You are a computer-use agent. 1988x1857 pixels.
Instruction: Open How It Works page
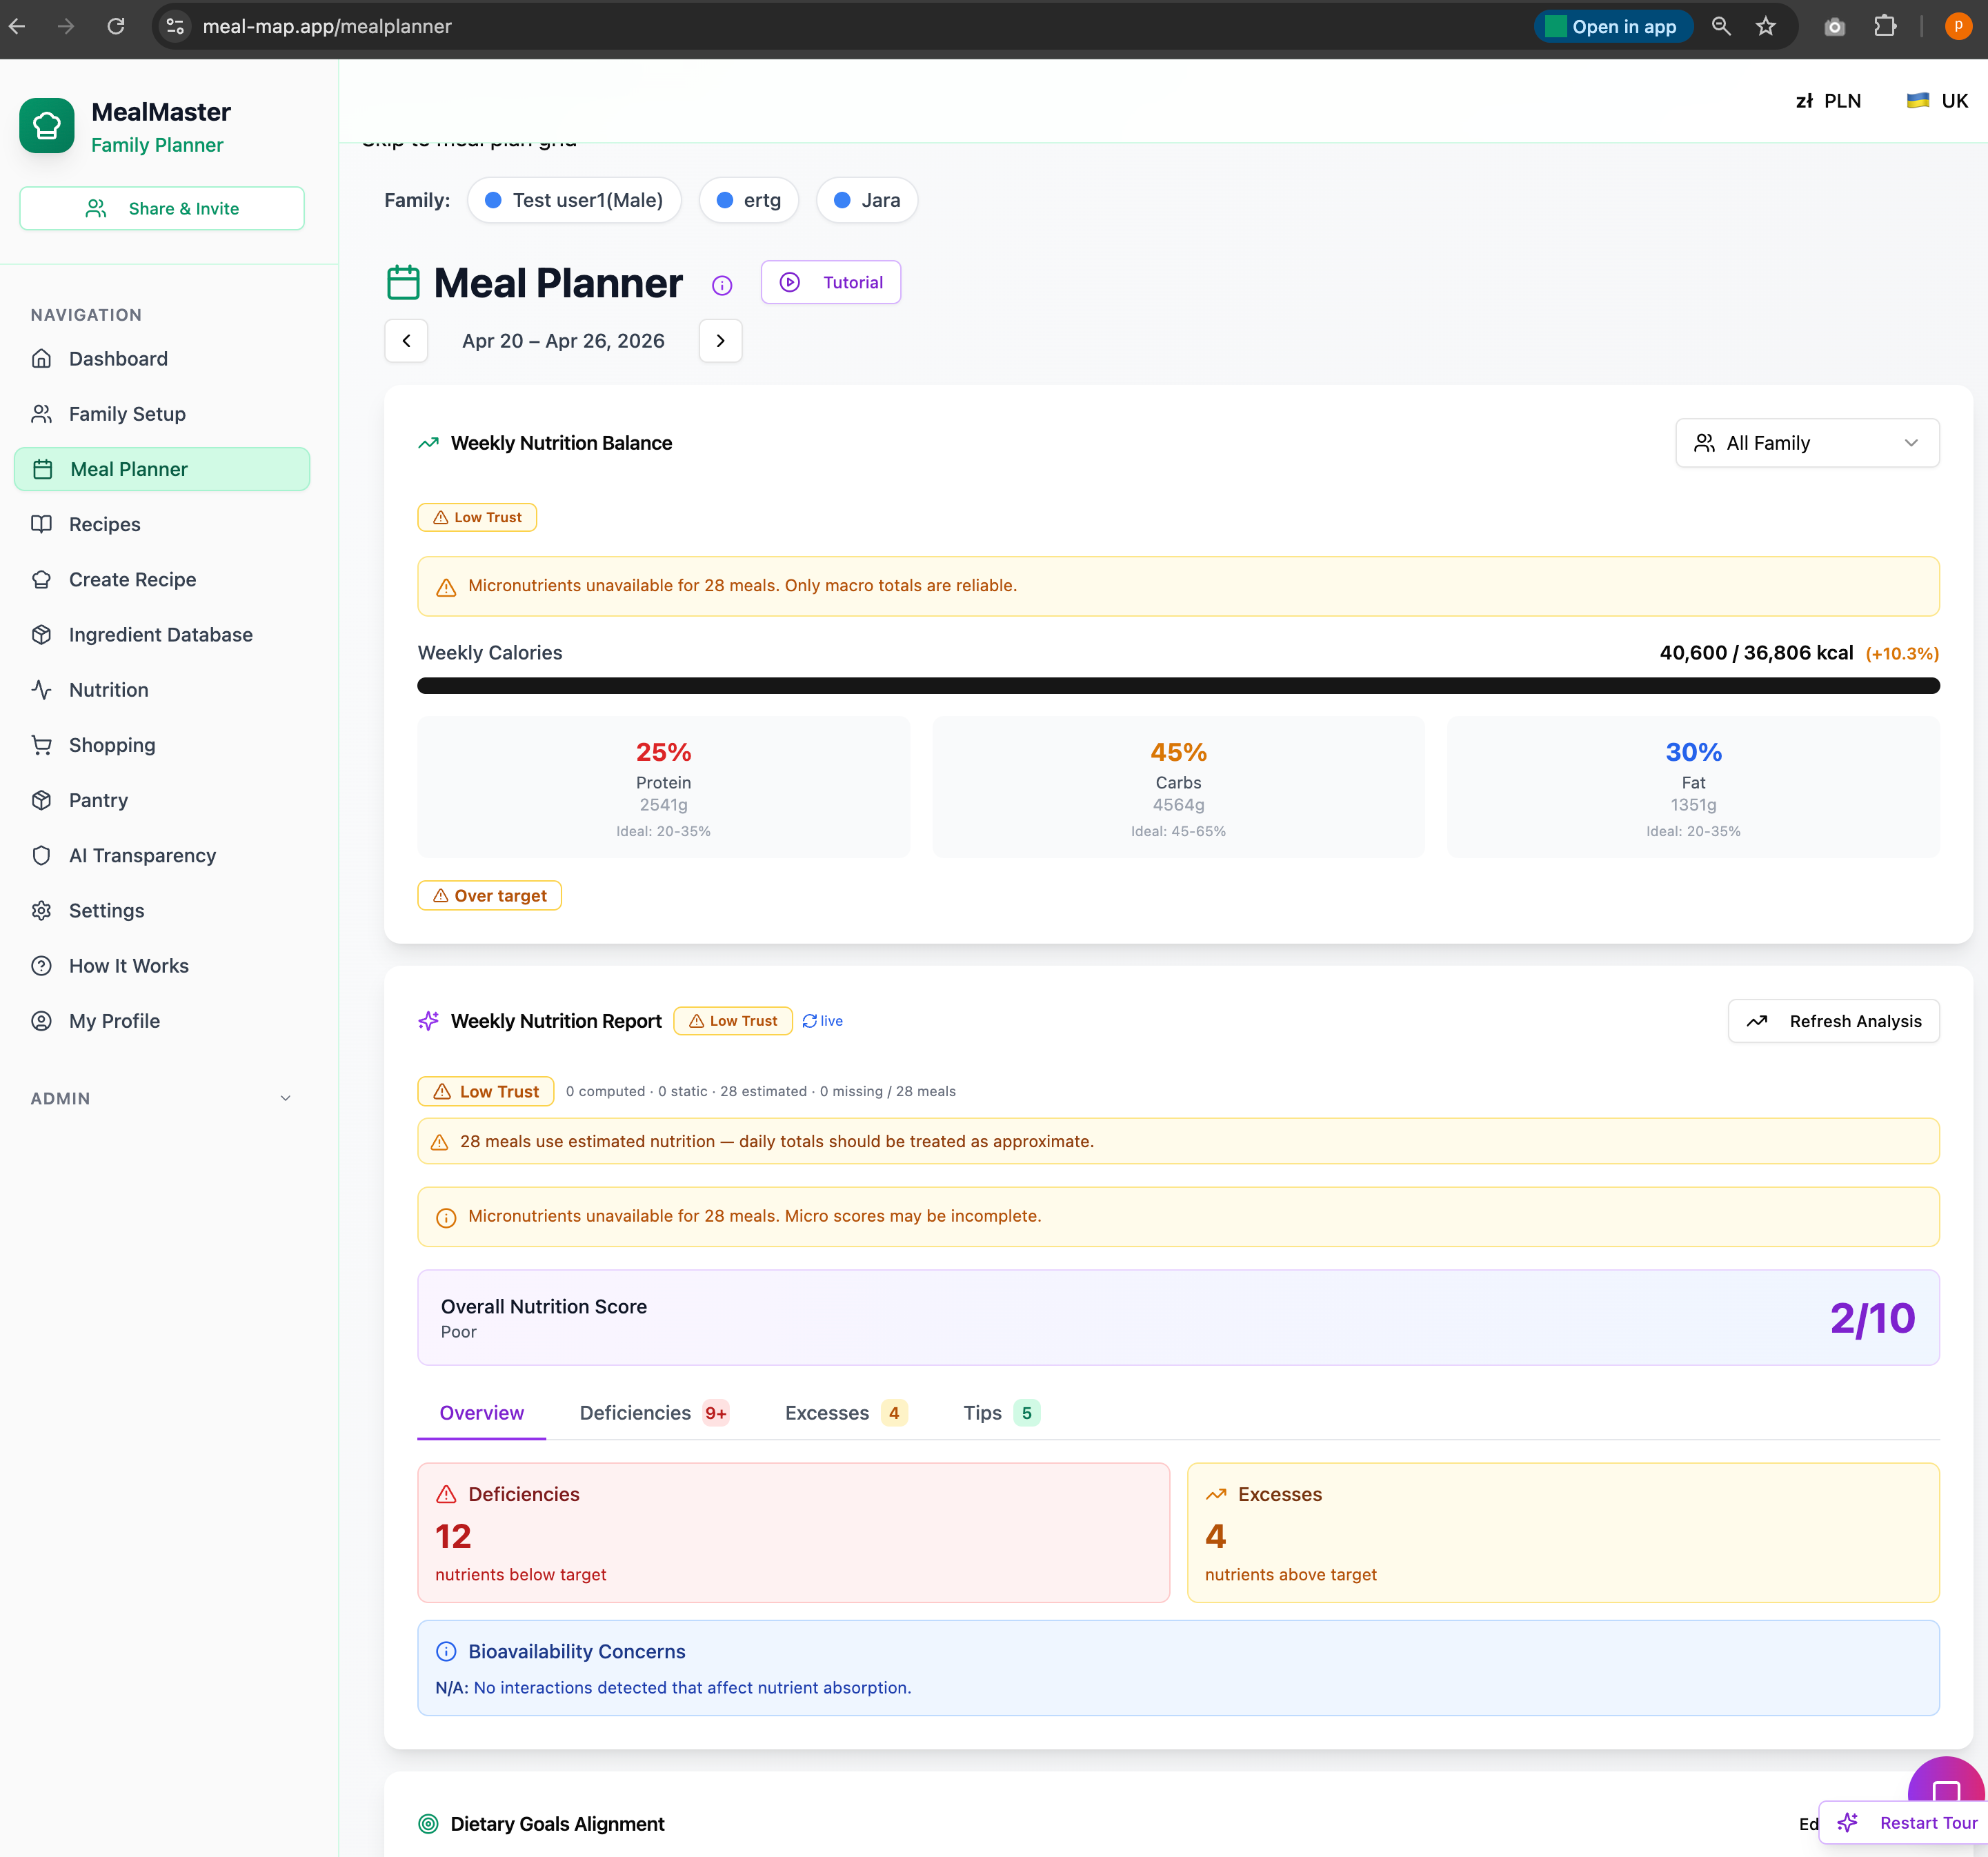click(x=162, y=966)
